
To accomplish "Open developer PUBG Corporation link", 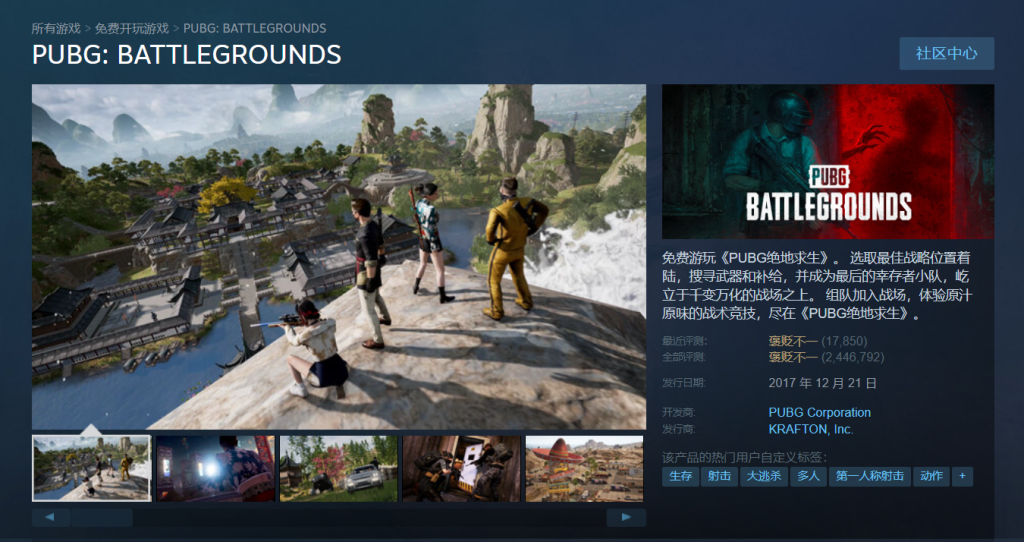I will (x=820, y=413).
